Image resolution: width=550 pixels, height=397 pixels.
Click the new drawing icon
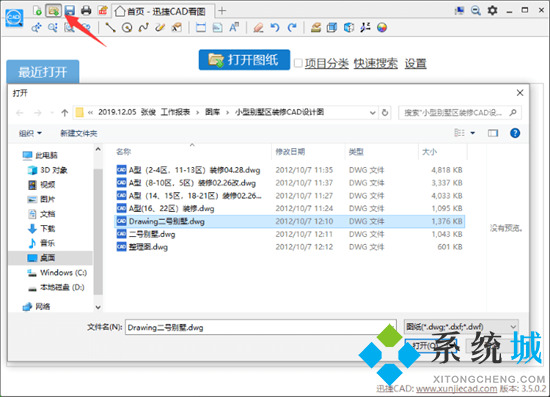pos(37,10)
